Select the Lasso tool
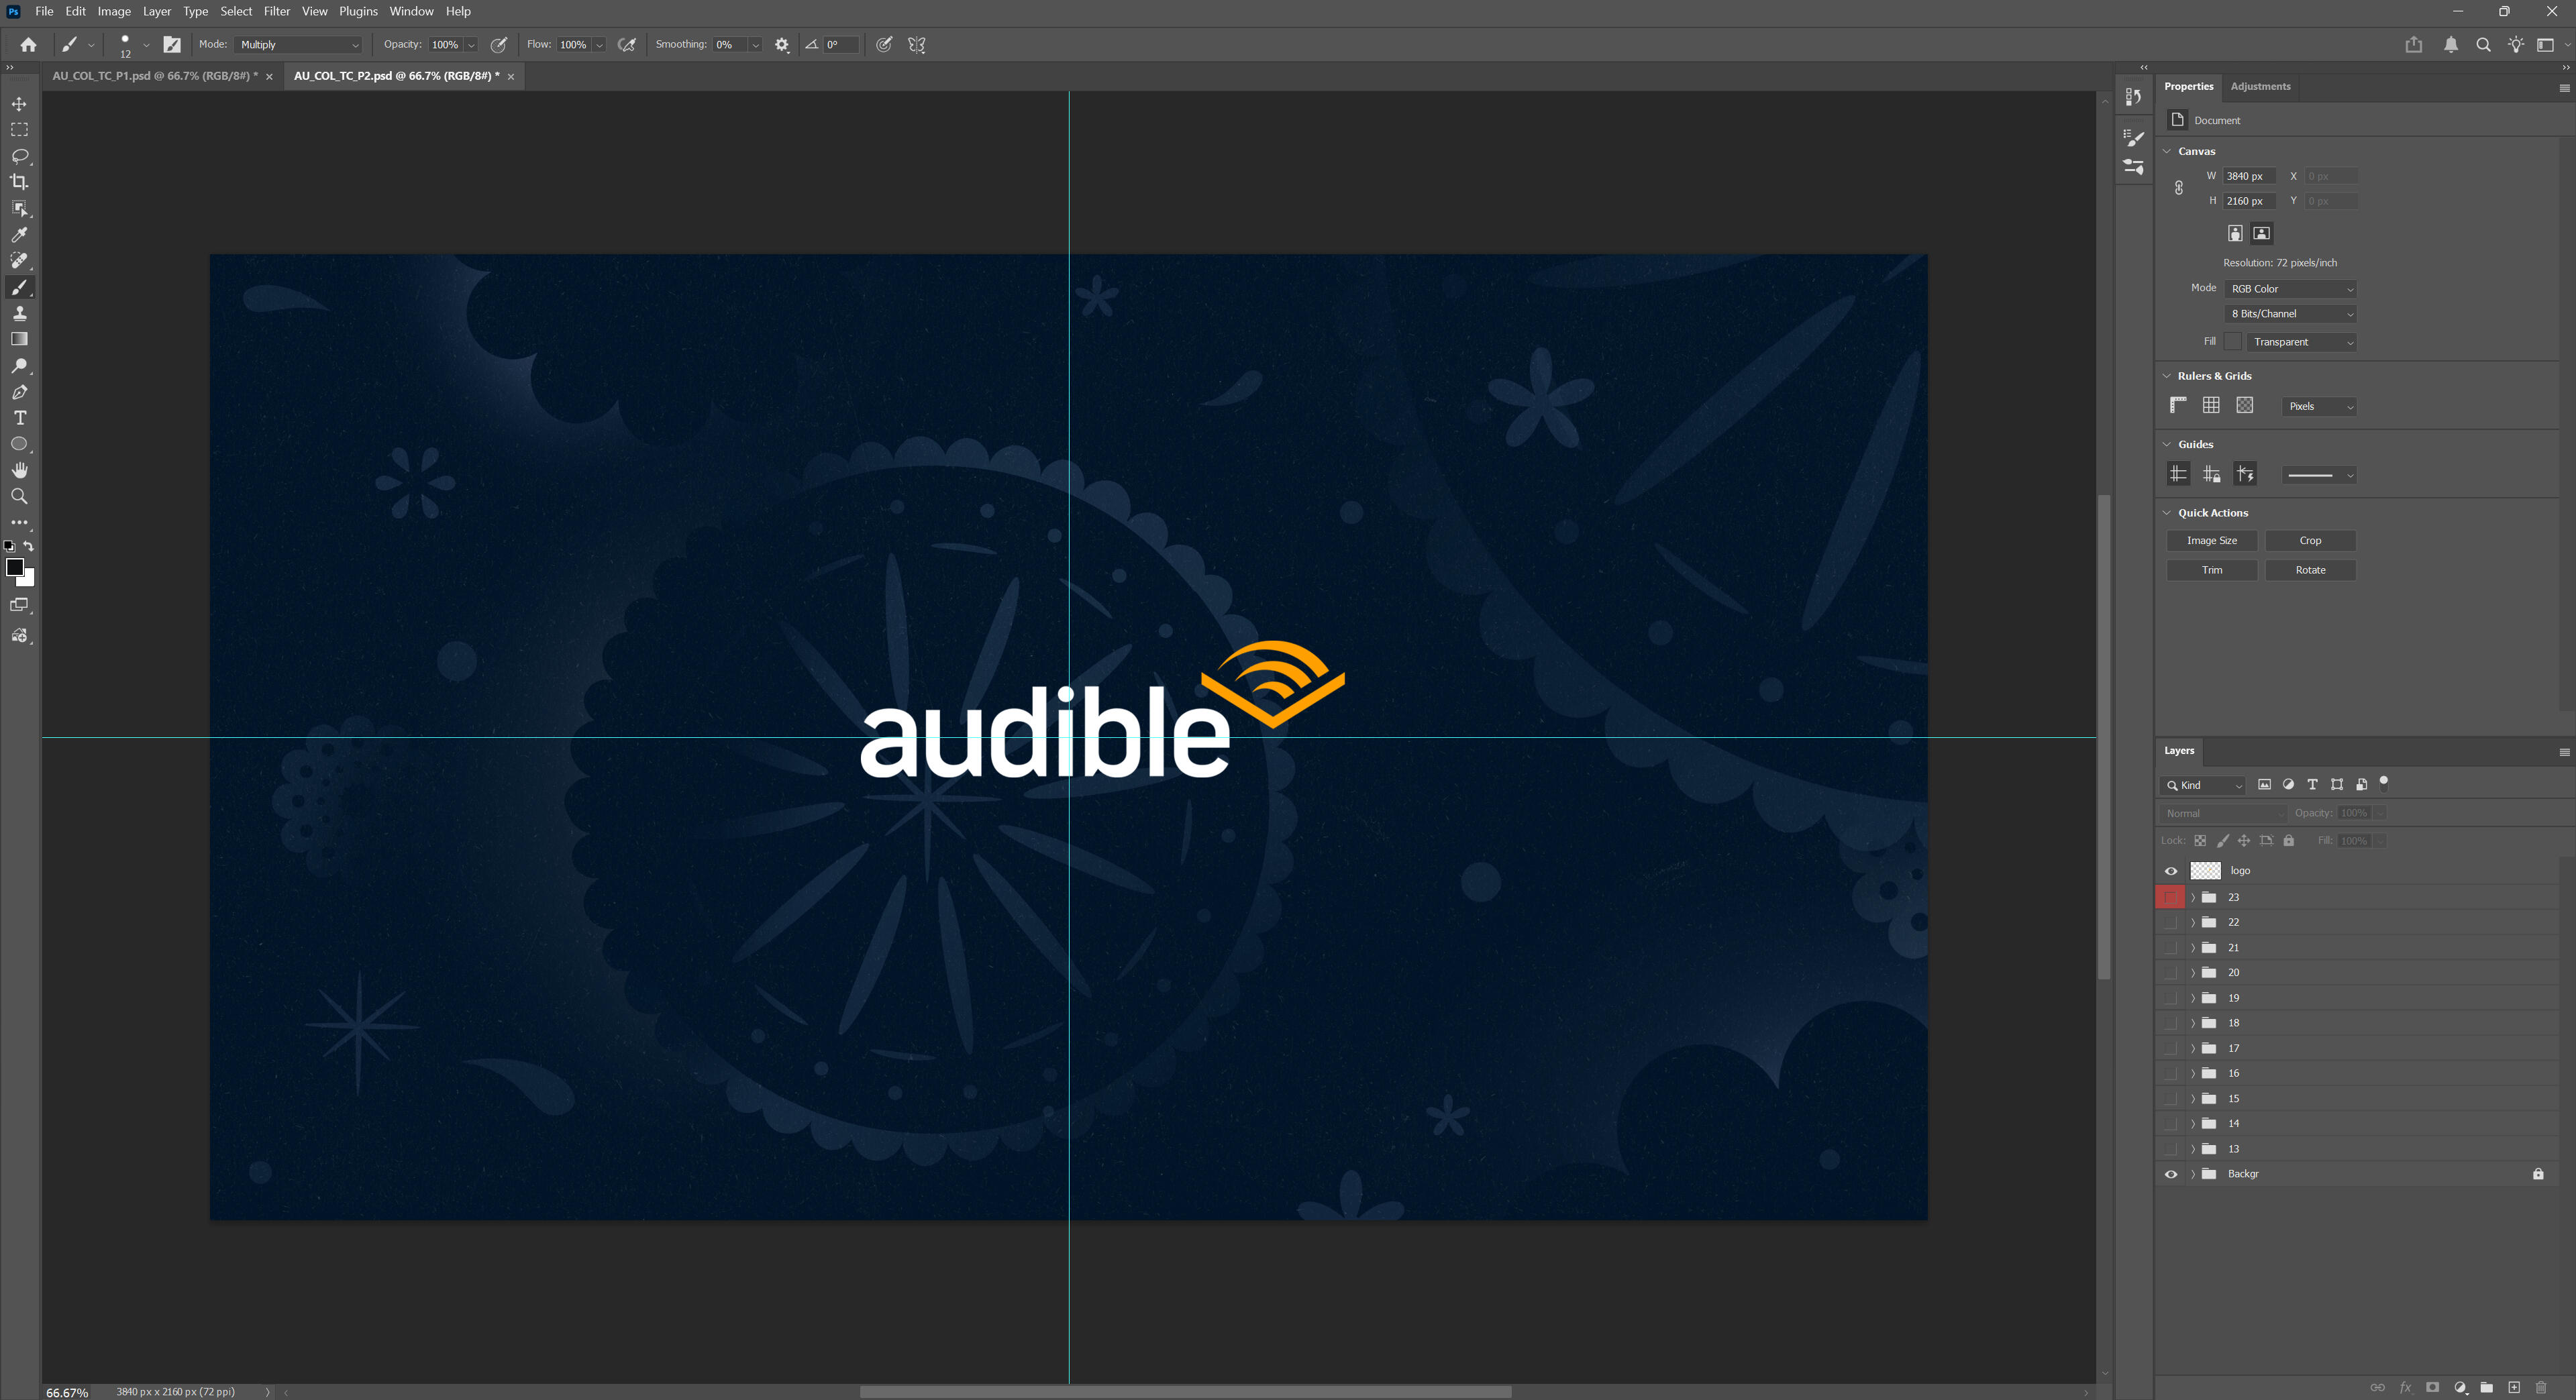 pos(19,156)
